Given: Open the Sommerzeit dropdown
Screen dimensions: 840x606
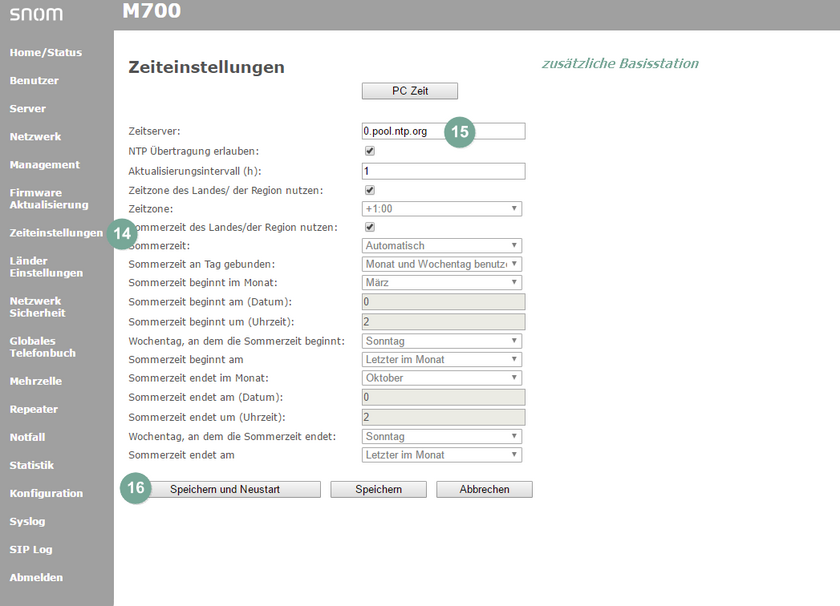Looking at the screenshot, I should pos(441,245).
